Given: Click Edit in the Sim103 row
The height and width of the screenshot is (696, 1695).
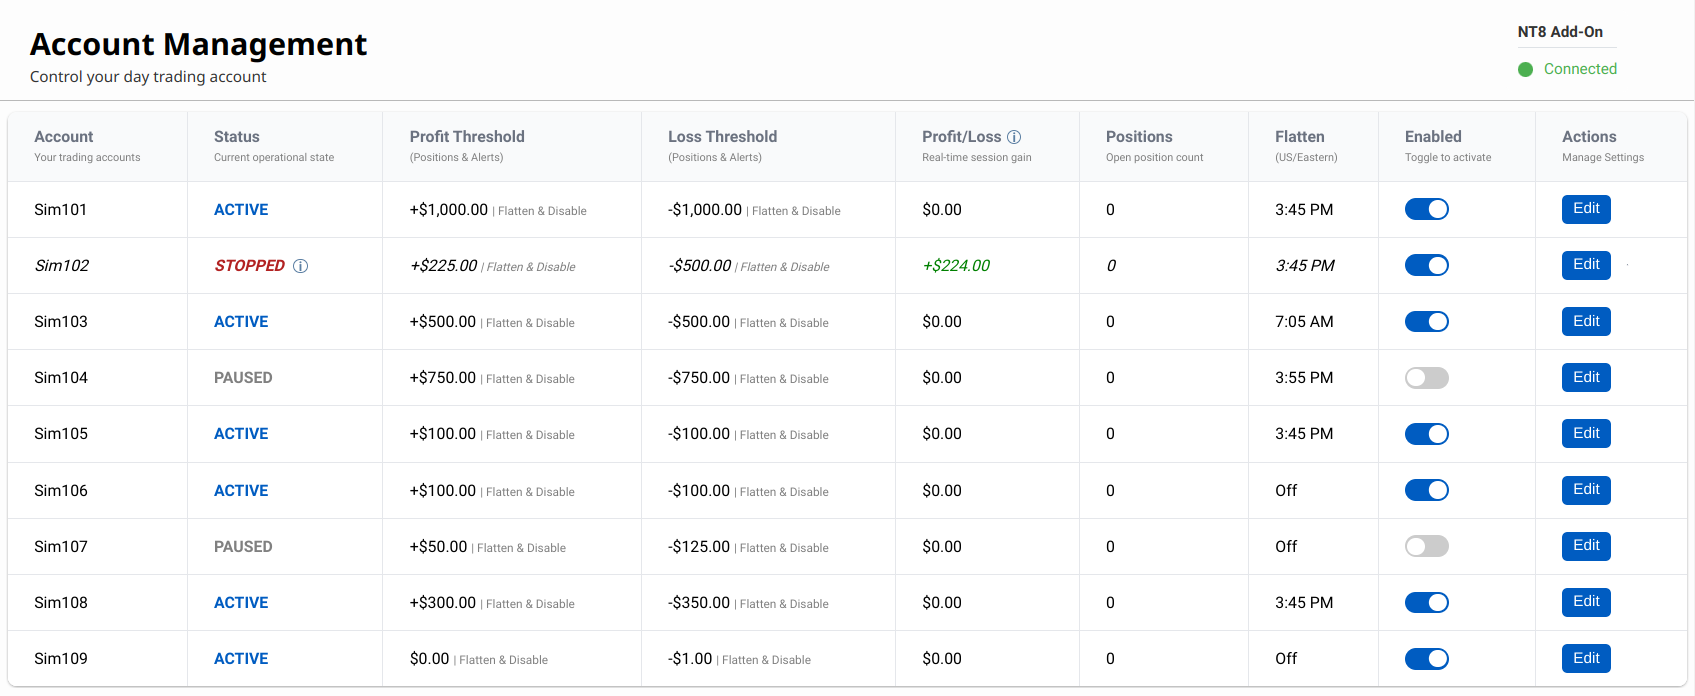Looking at the screenshot, I should pos(1586,321).
